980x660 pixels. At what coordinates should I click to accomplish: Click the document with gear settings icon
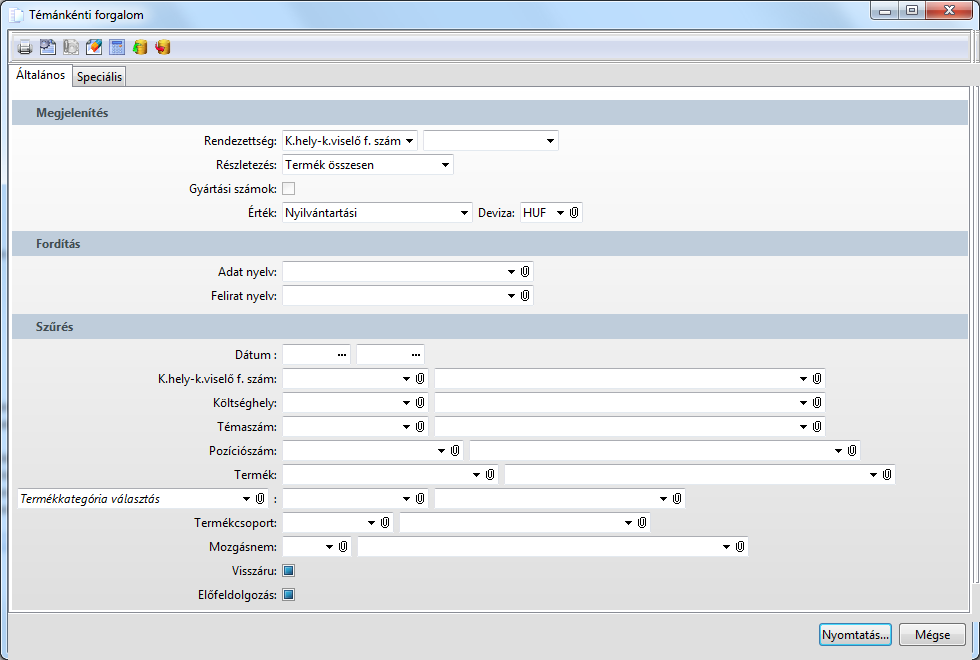(x=48, y=47)
